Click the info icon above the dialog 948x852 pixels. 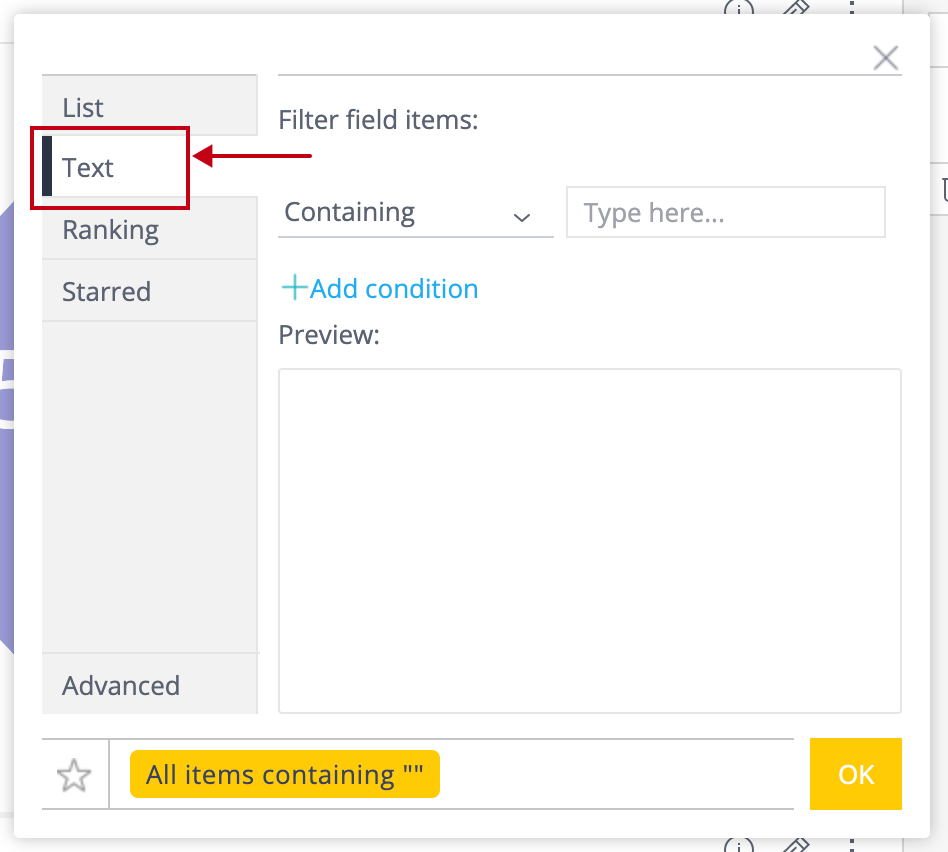pos(738,7)
